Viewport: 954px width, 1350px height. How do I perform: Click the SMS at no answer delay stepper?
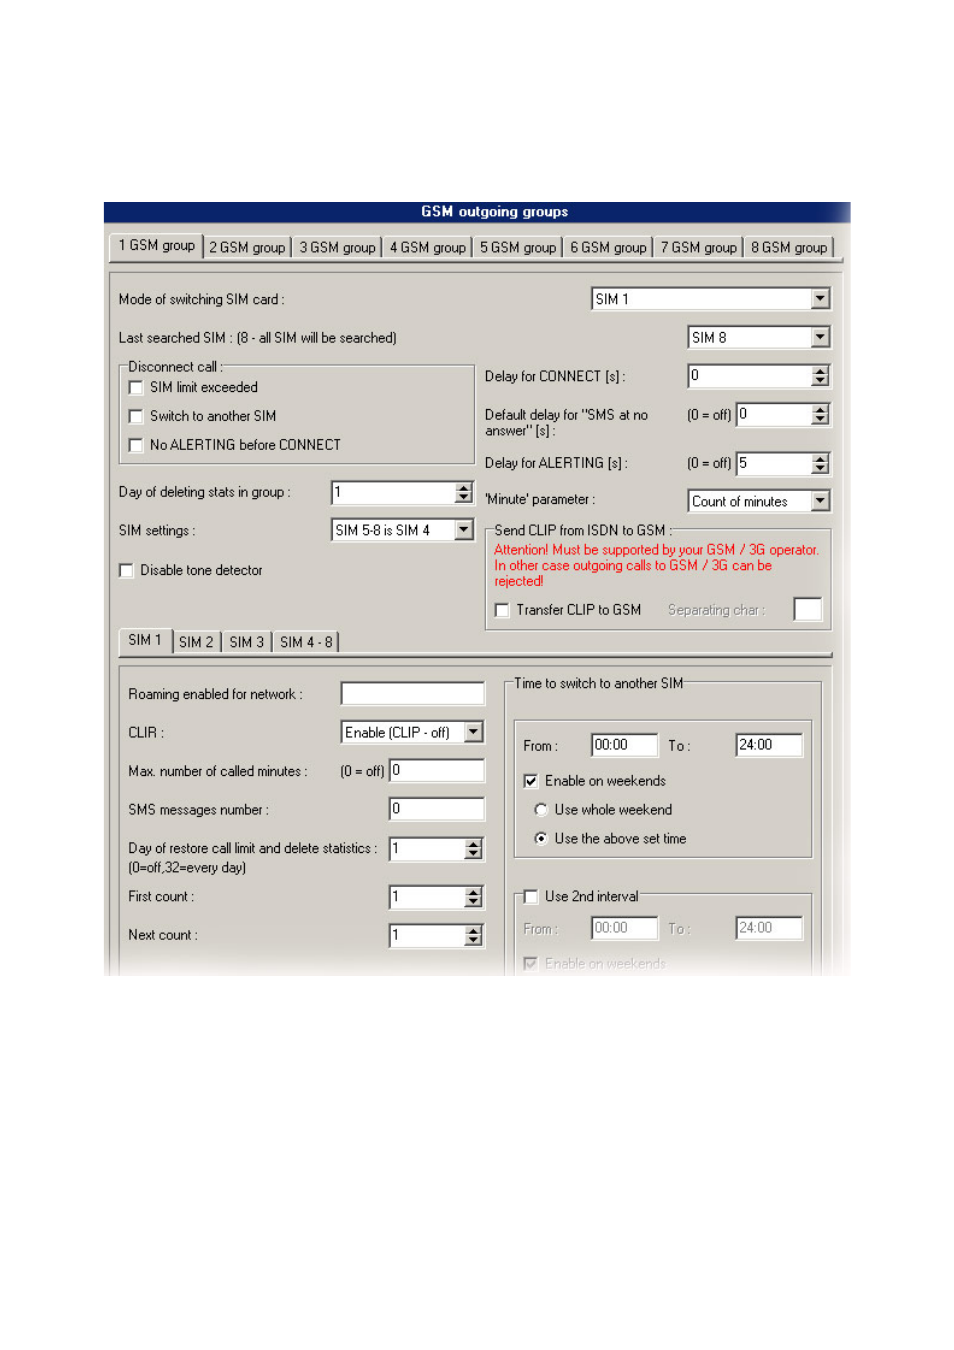pos(820,414)
